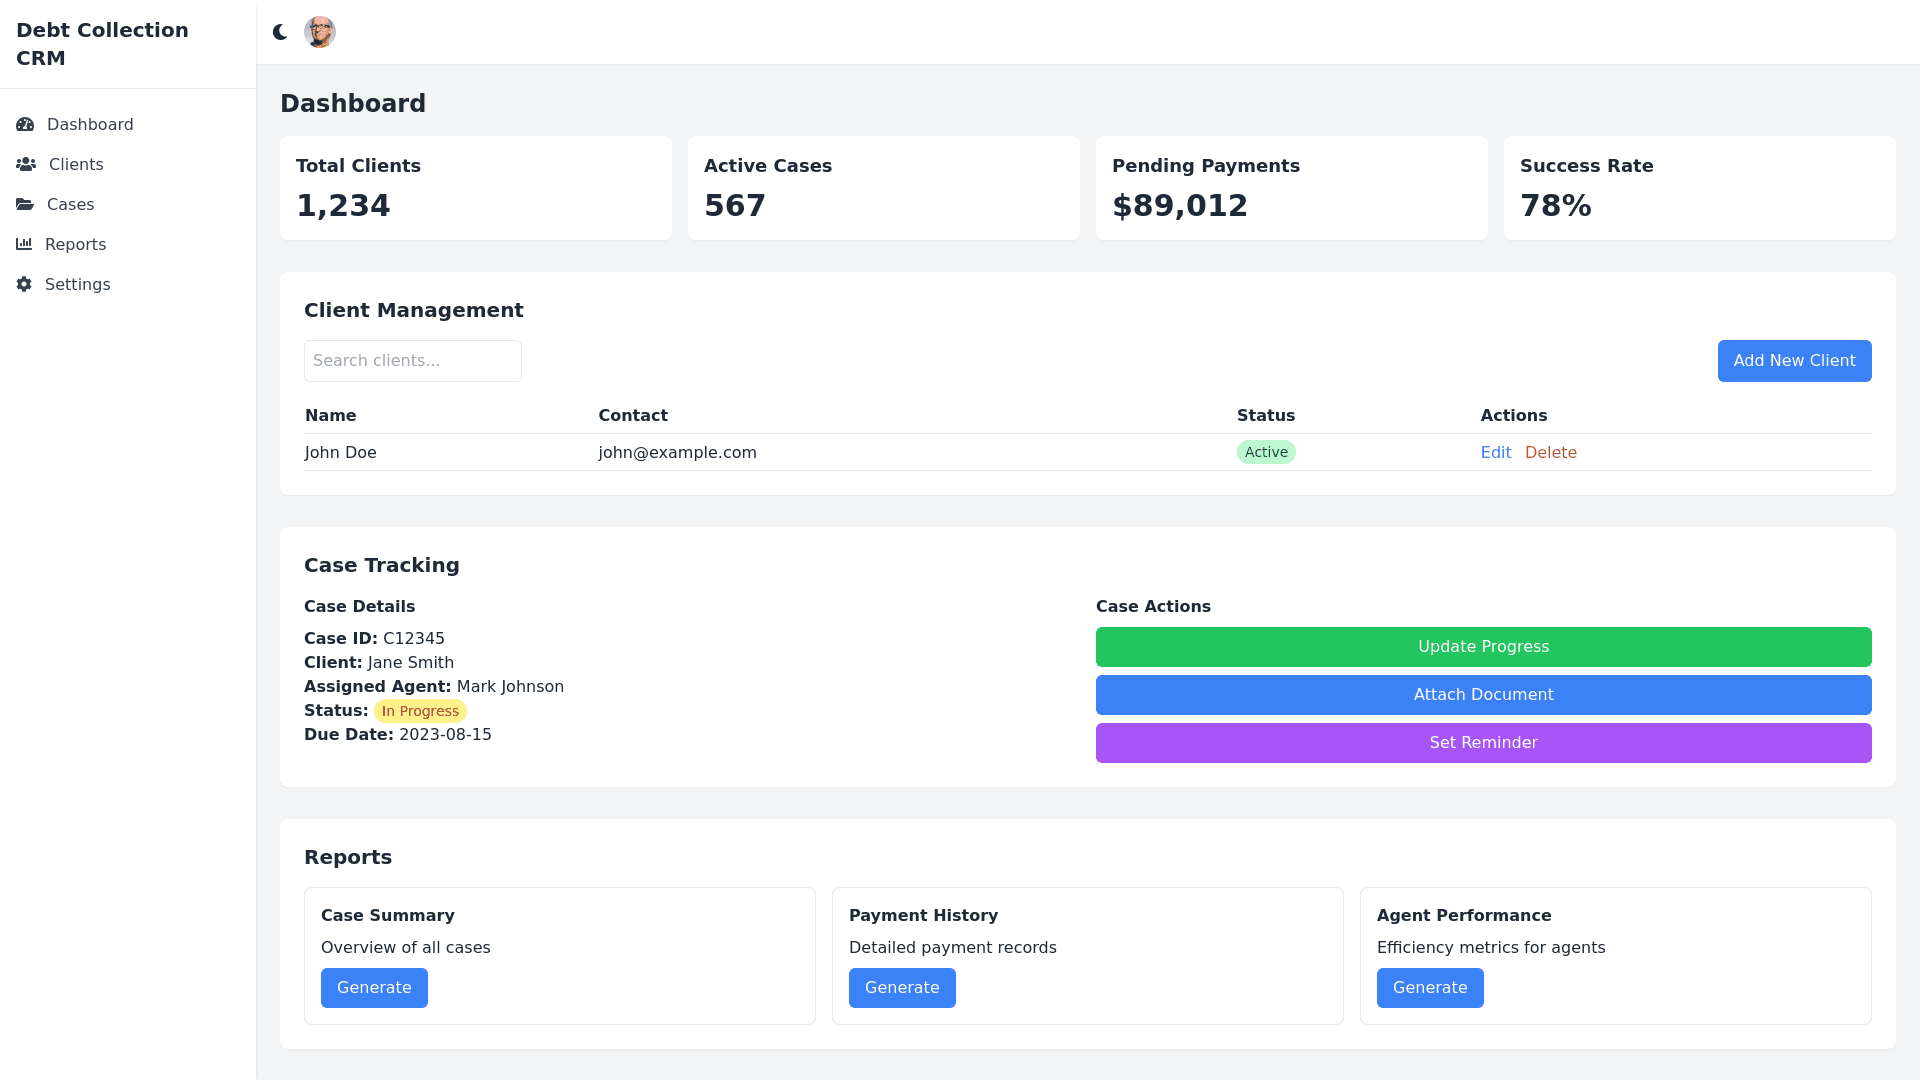Open the Clients menu item
This screenshot has height=1080, width=1920.
(76, 164)
